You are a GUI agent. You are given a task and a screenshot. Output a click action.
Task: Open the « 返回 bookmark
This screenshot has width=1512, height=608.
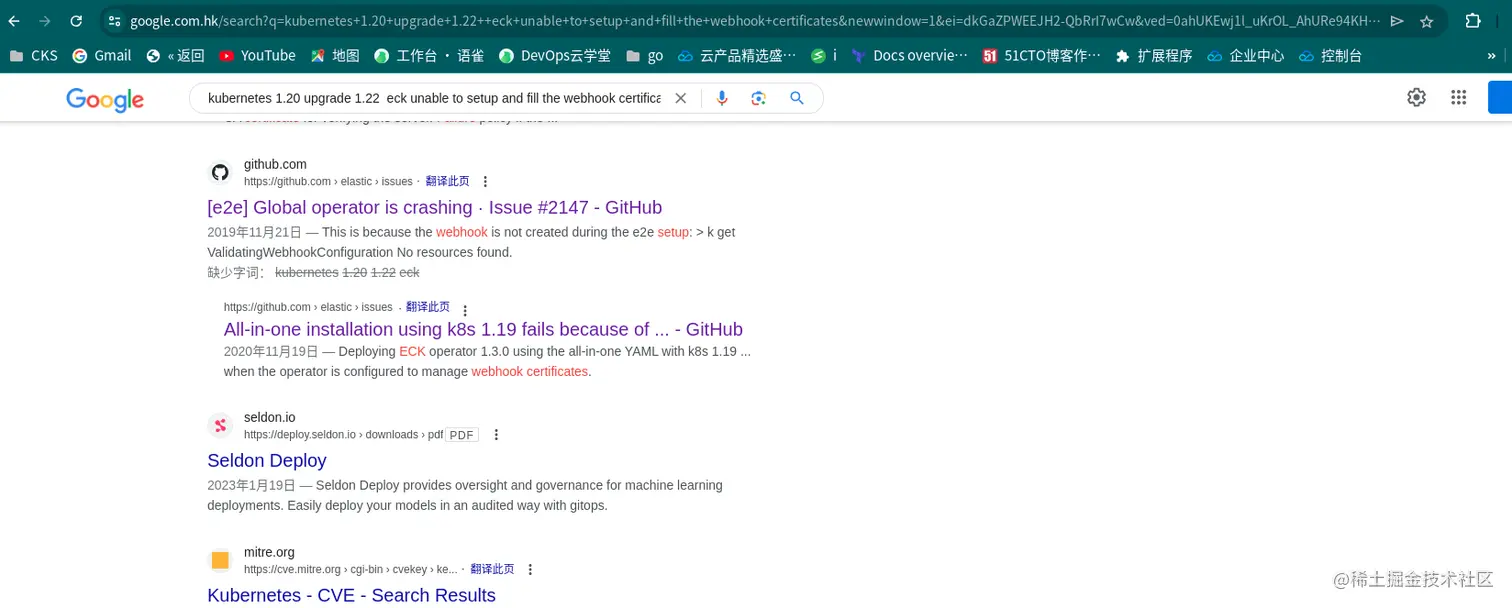[175, 56]
